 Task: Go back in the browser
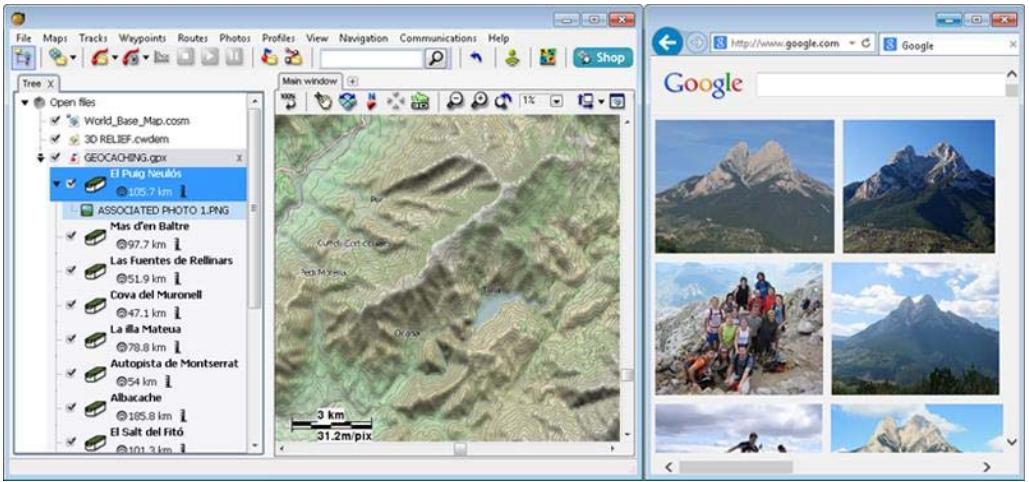(667, 44)
